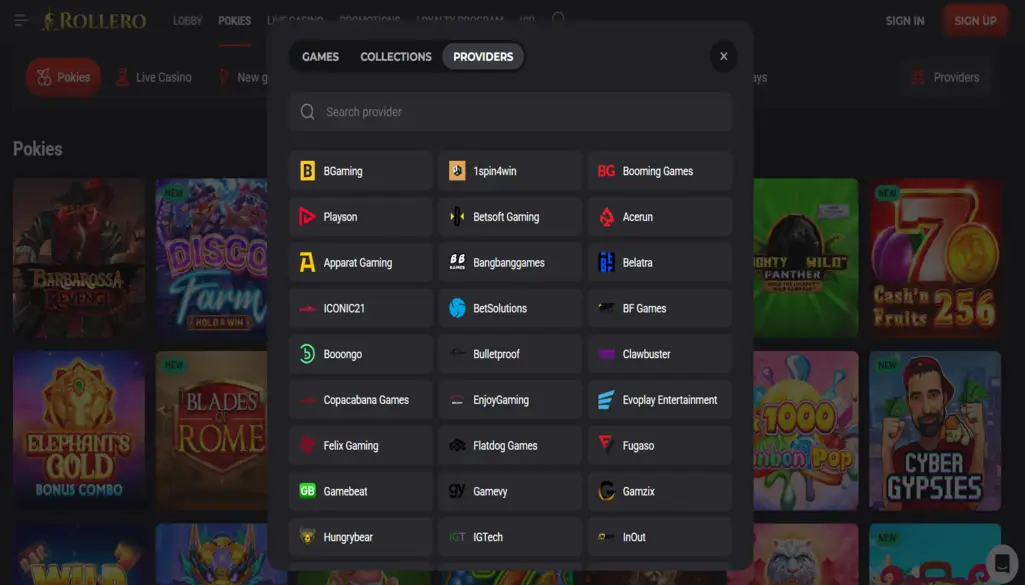This screenshot has height=585, width=1025.
Task: Click the Hungrybear bear logo icon
Action: pyautogui.click(x=307, y=537)
